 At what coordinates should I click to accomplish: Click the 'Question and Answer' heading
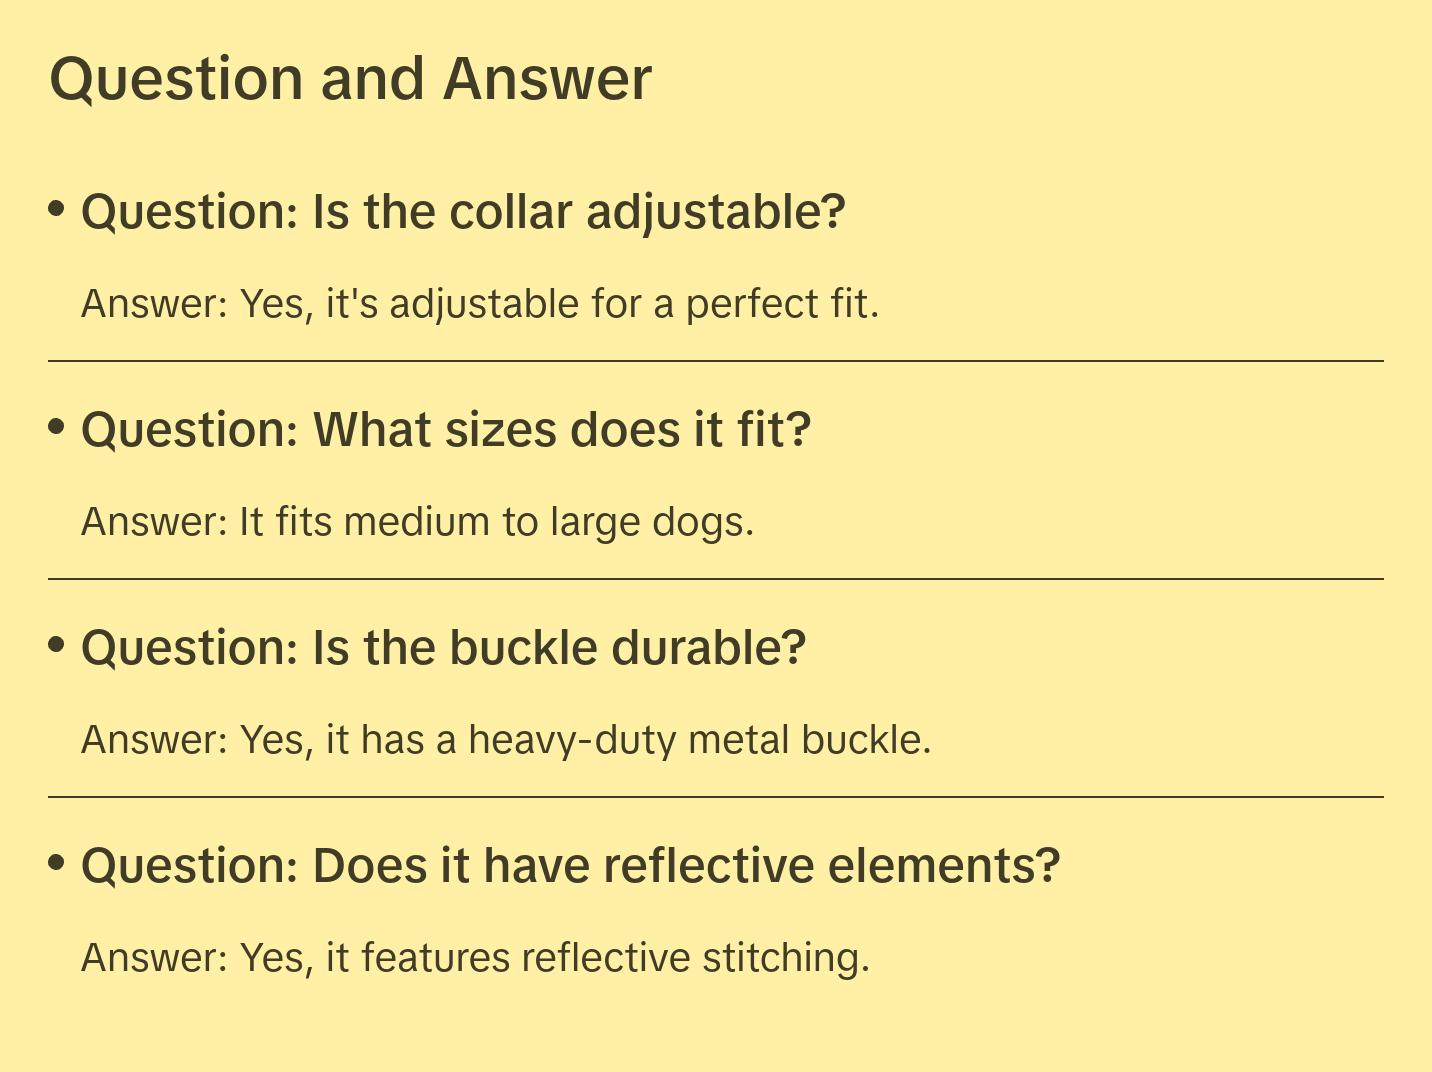pyautogui.click(x=350, y=79)
